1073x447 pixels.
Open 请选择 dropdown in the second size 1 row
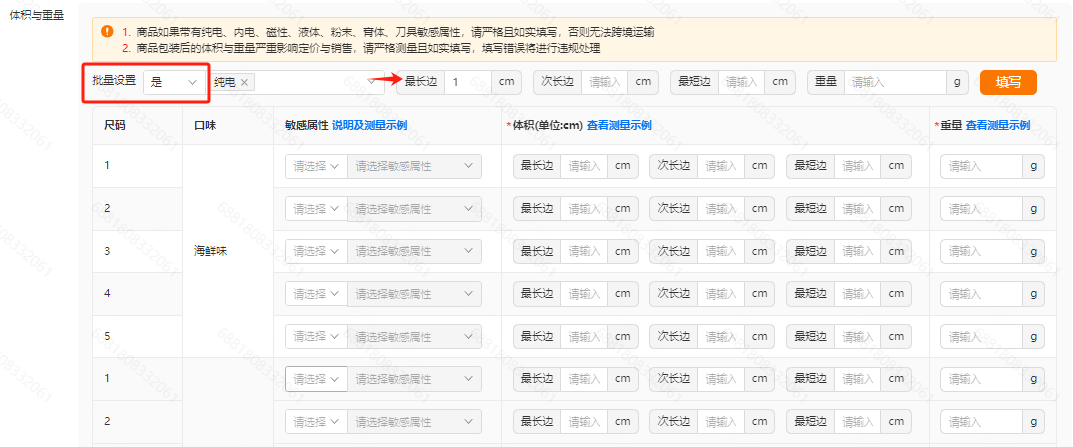point(315,379)
